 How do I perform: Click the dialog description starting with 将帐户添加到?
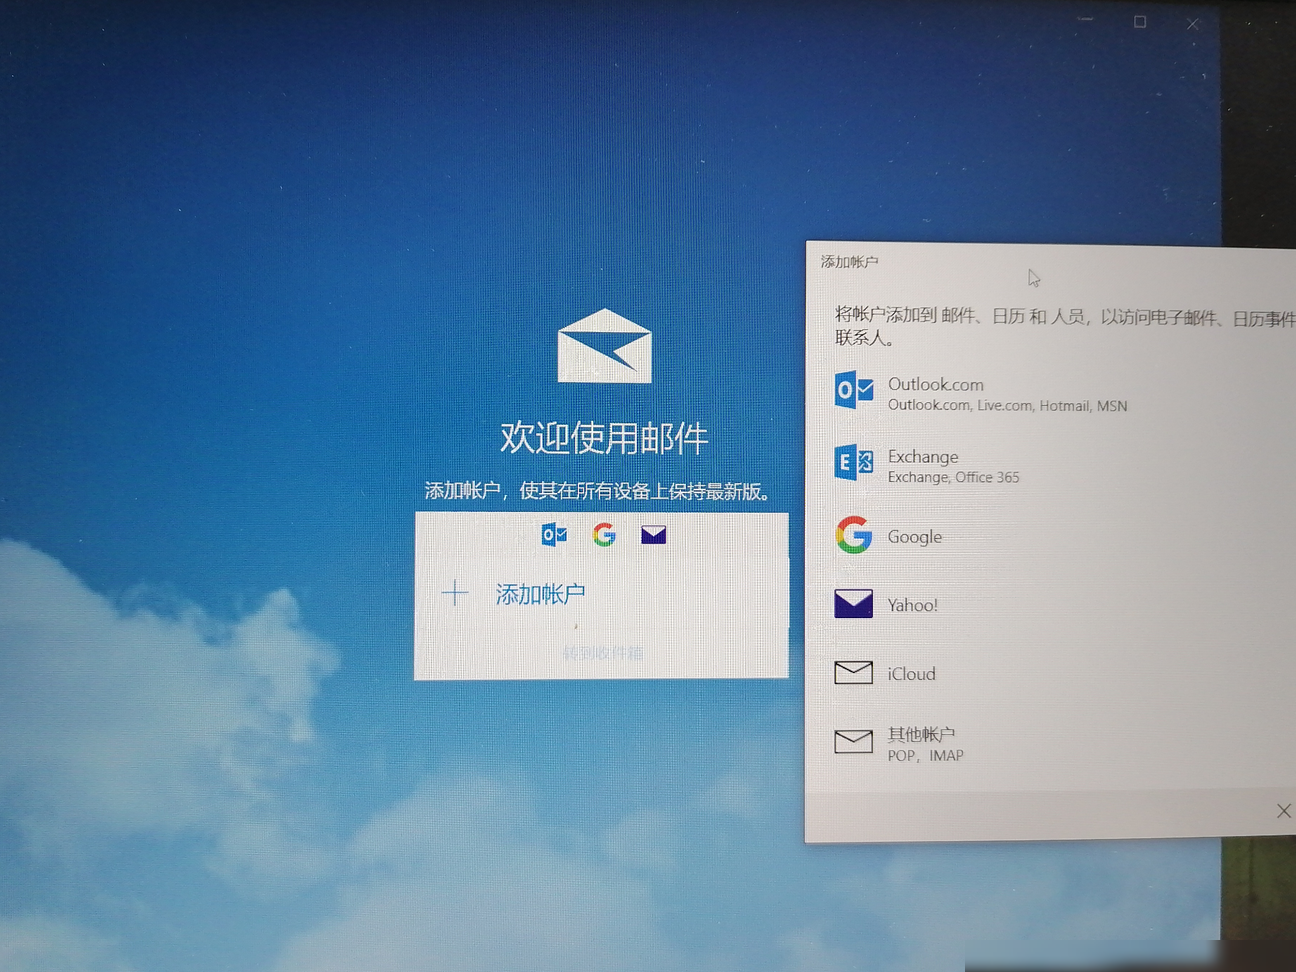click(x=1065, y=327)
